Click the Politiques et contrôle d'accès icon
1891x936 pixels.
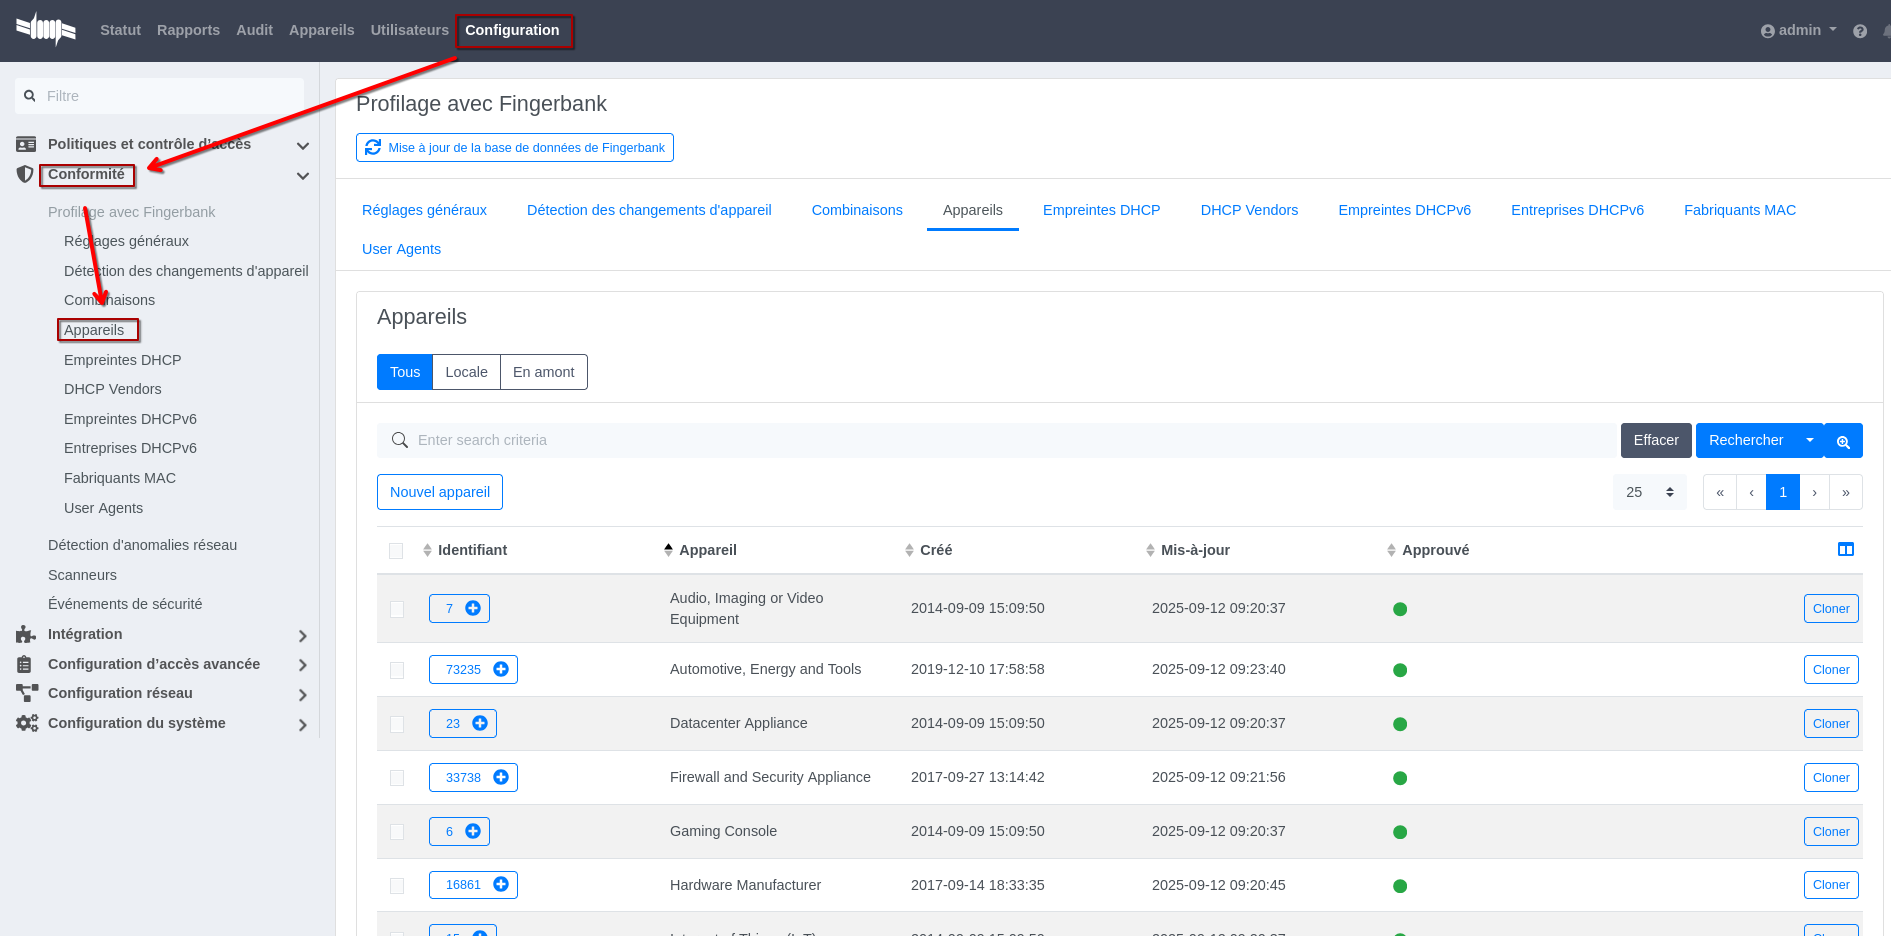coord(26,144)
